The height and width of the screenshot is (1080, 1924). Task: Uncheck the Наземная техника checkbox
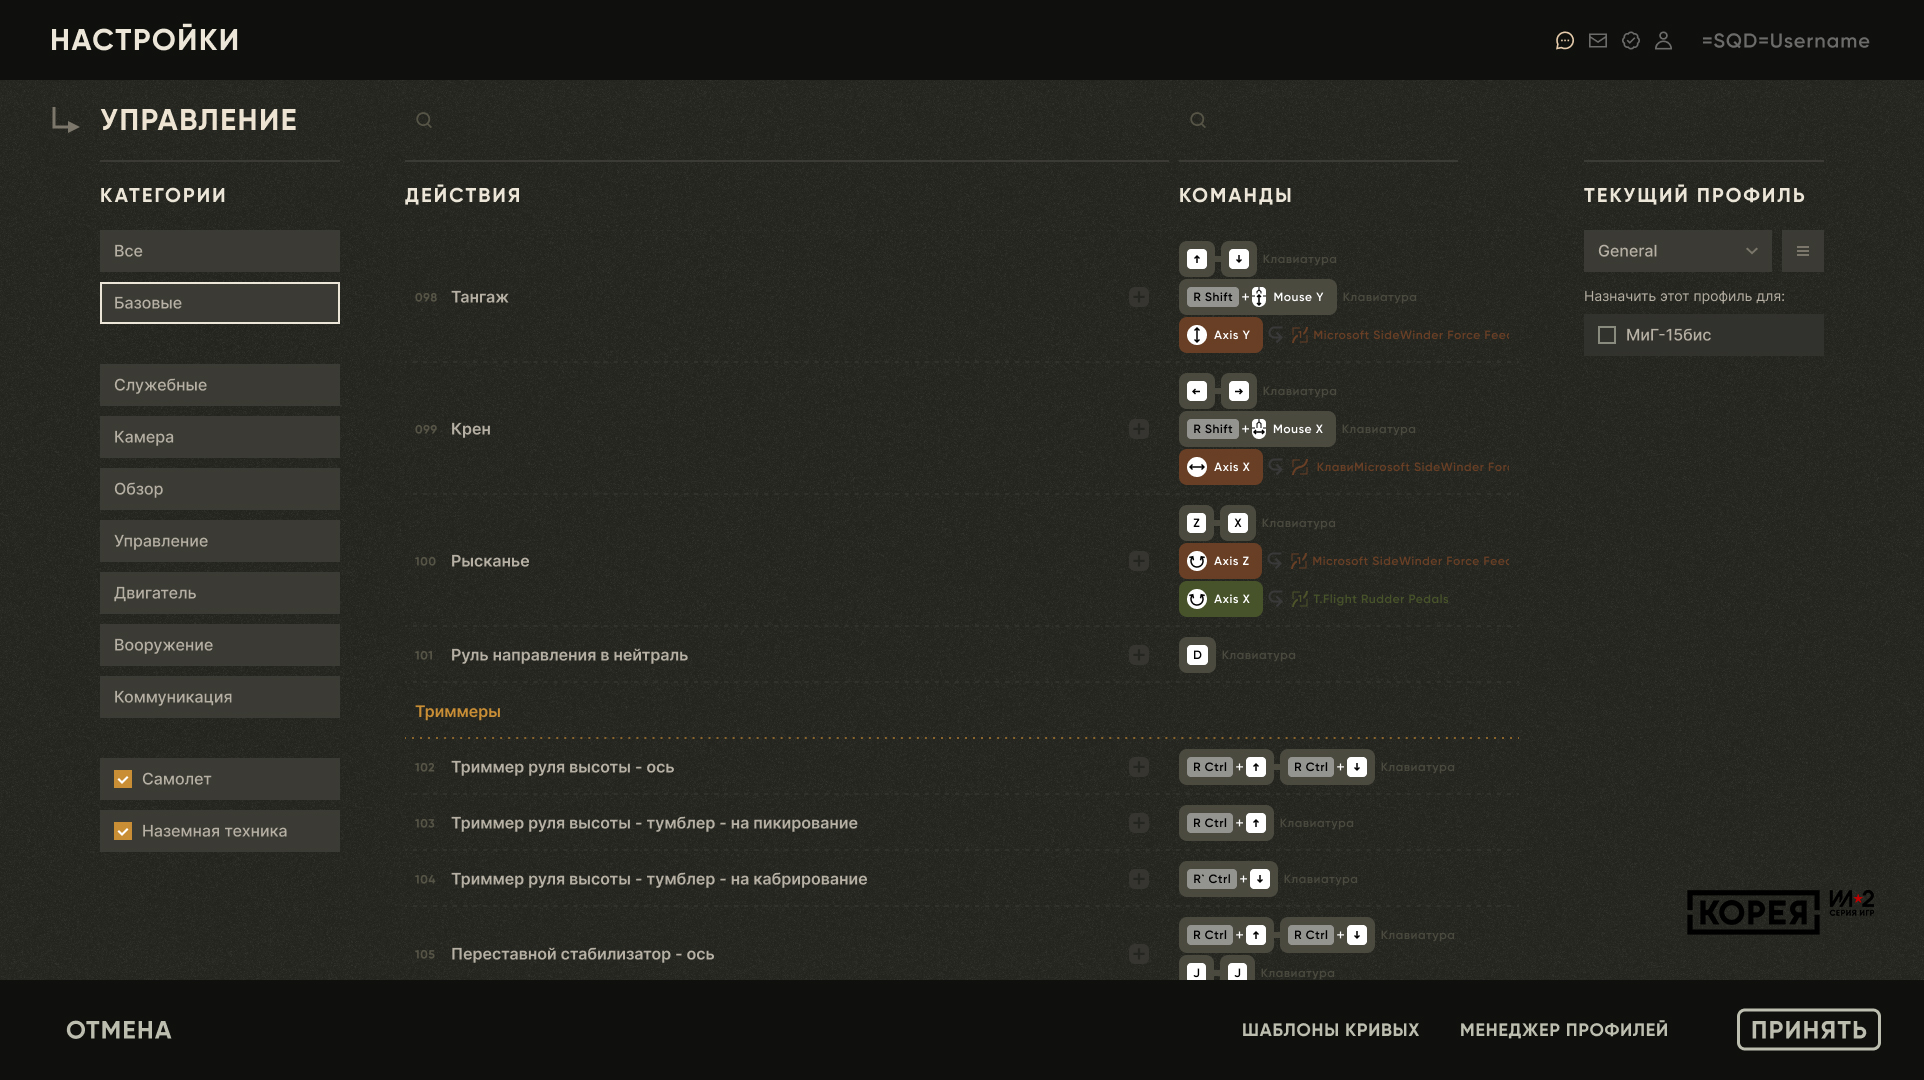click(123, 831)
